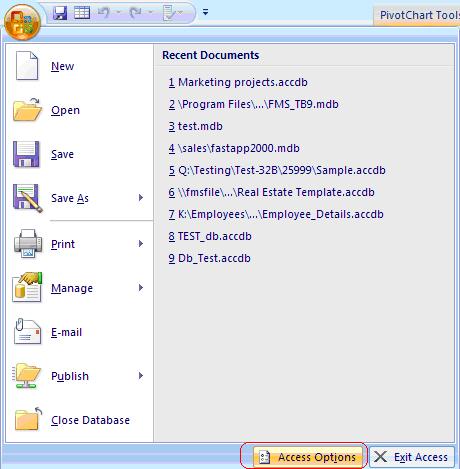Image resolution: width=460 pixels, height=469 pixels.
Task: Click the Exit Access button
Action: (412, 457)
